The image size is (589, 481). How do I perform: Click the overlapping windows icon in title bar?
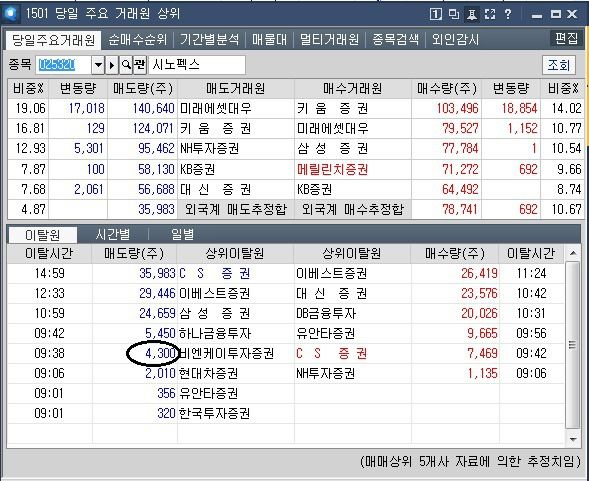click(454, 15)
